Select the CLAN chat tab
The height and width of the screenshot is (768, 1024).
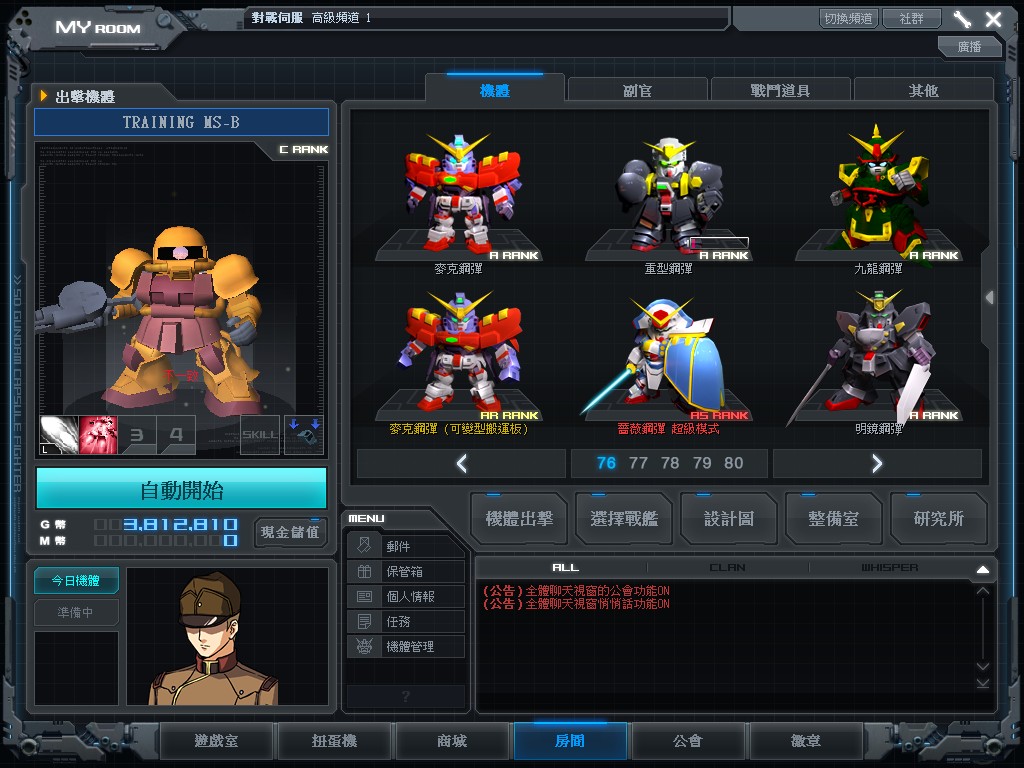click(x=728, y=568)
